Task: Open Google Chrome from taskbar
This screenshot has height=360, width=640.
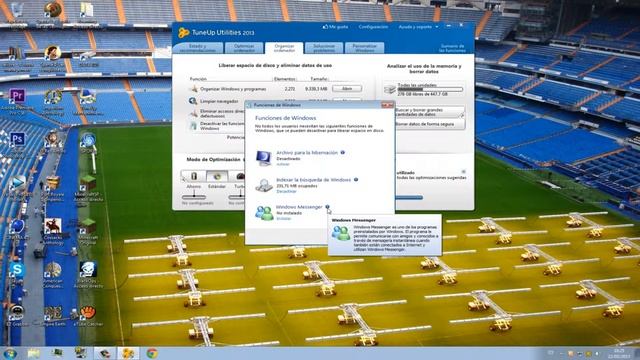Action: 152,353
